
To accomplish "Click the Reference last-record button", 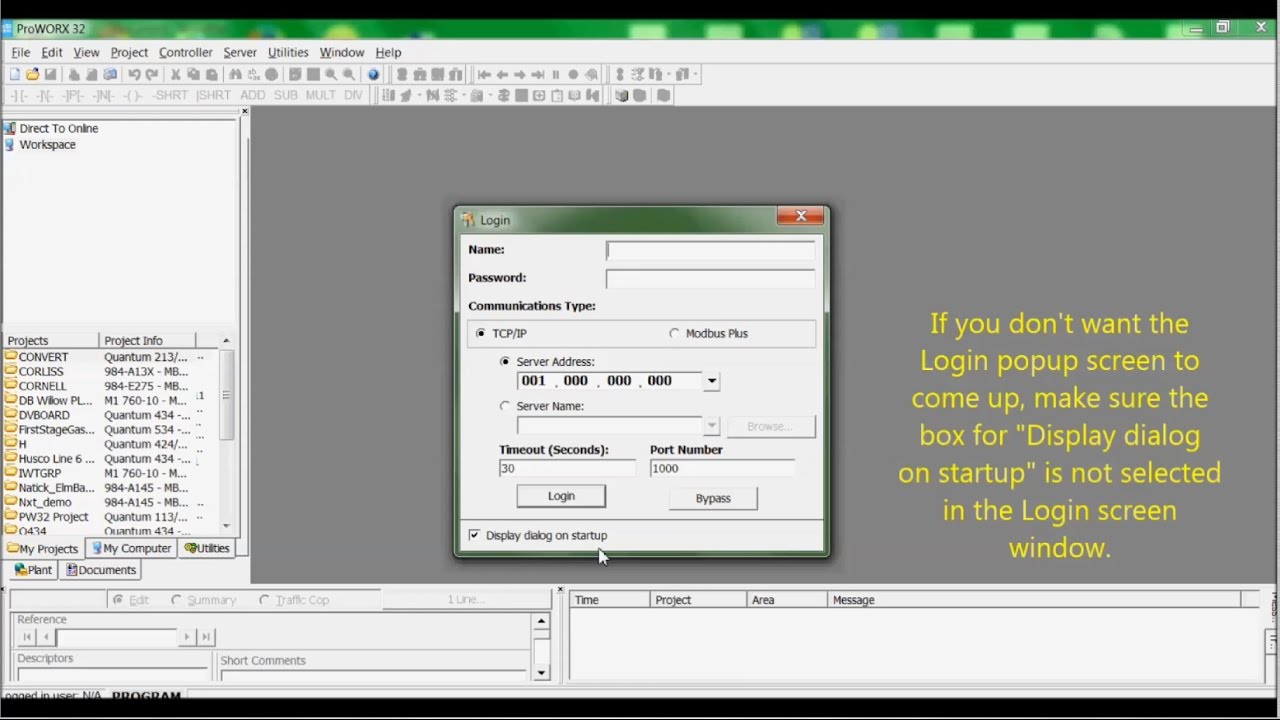I will coord(205,637).
